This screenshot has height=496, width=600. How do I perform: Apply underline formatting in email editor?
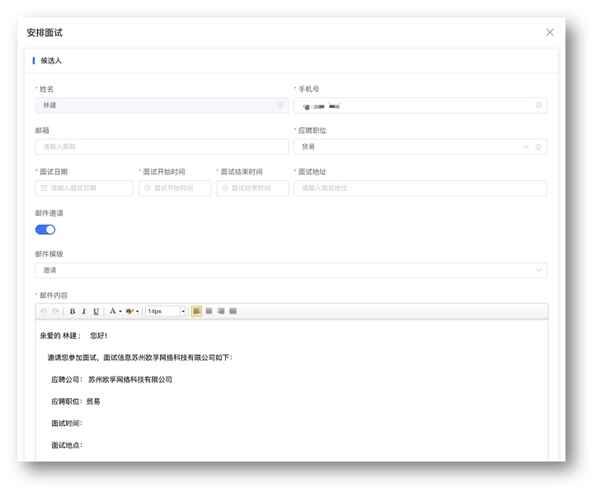96,312
